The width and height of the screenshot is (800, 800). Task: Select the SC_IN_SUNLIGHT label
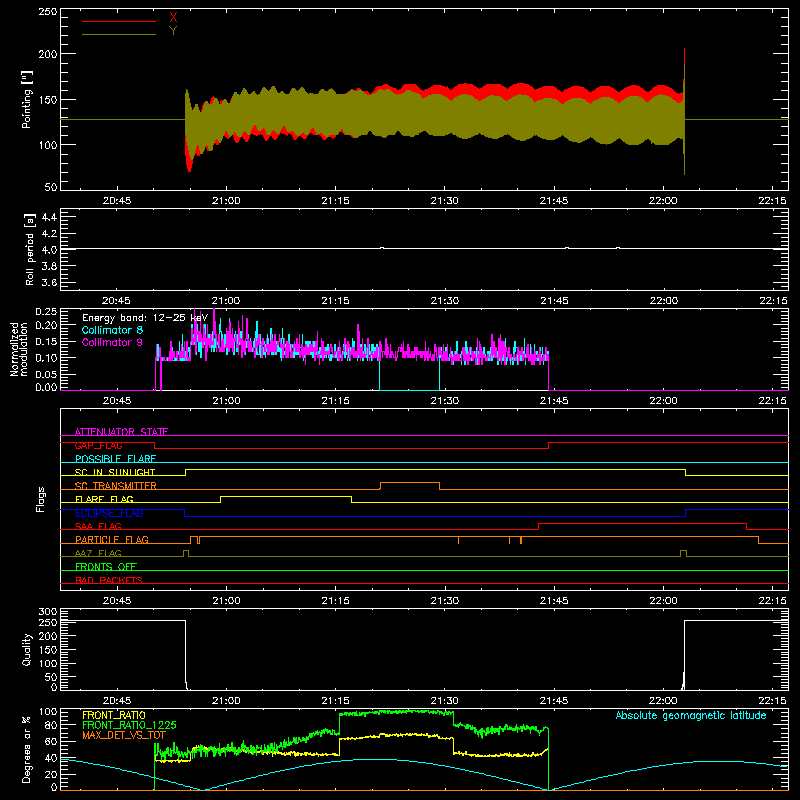[x=115, y=472]
